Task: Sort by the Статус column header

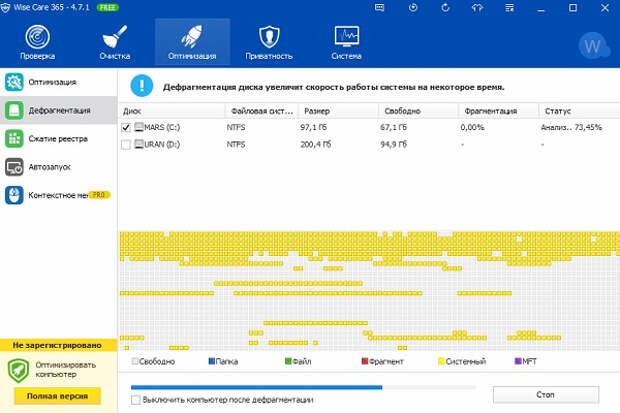Action: [x=577, y=111]
